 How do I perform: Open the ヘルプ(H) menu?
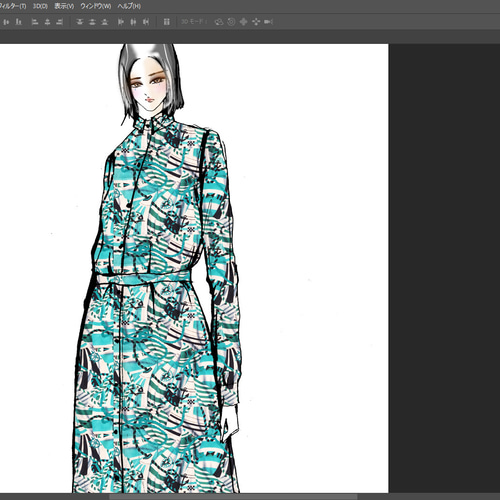(x=129, y=6)
